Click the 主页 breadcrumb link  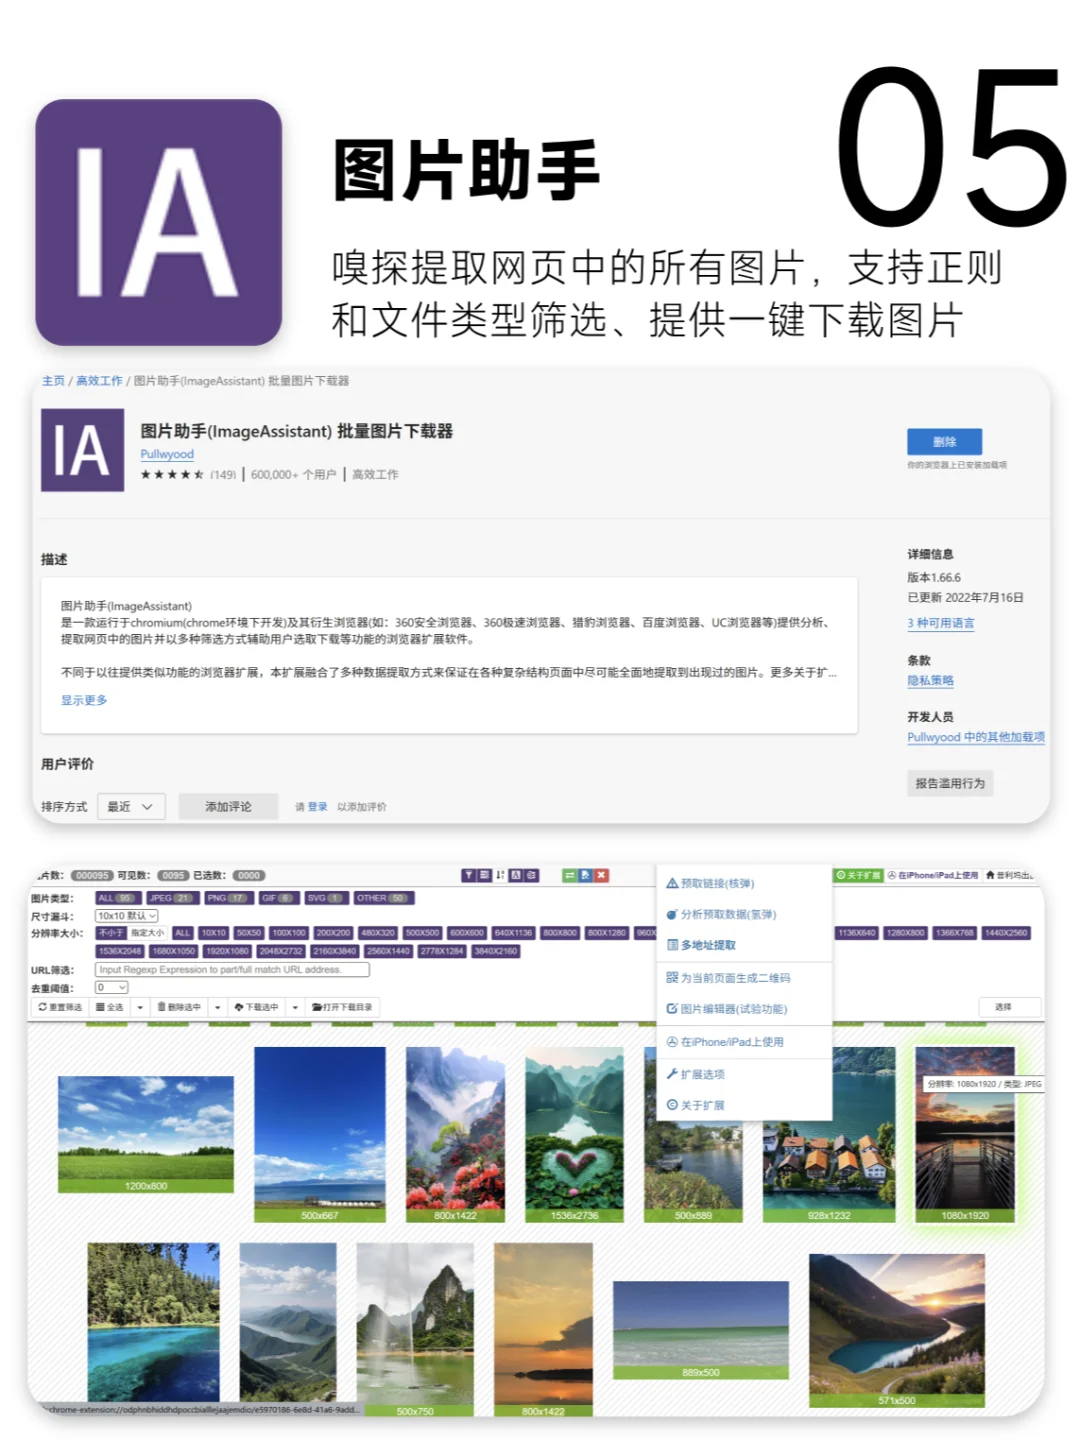coord(53,381)
